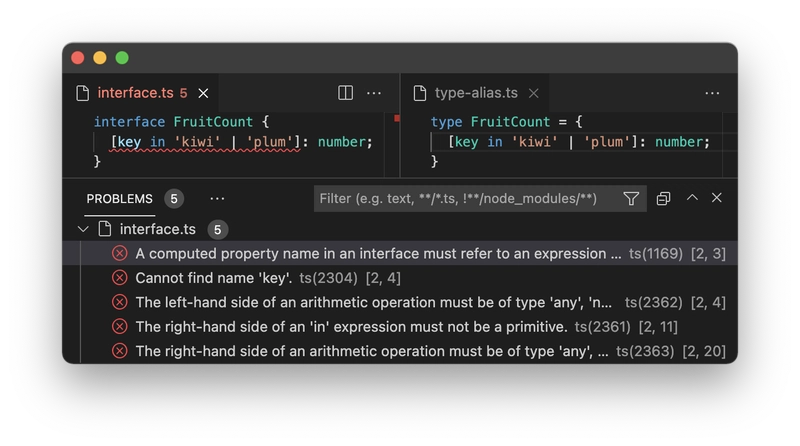Maximize the panel with the up chevron
This screenshot has height=446, width=800.
tap(692, 197)
